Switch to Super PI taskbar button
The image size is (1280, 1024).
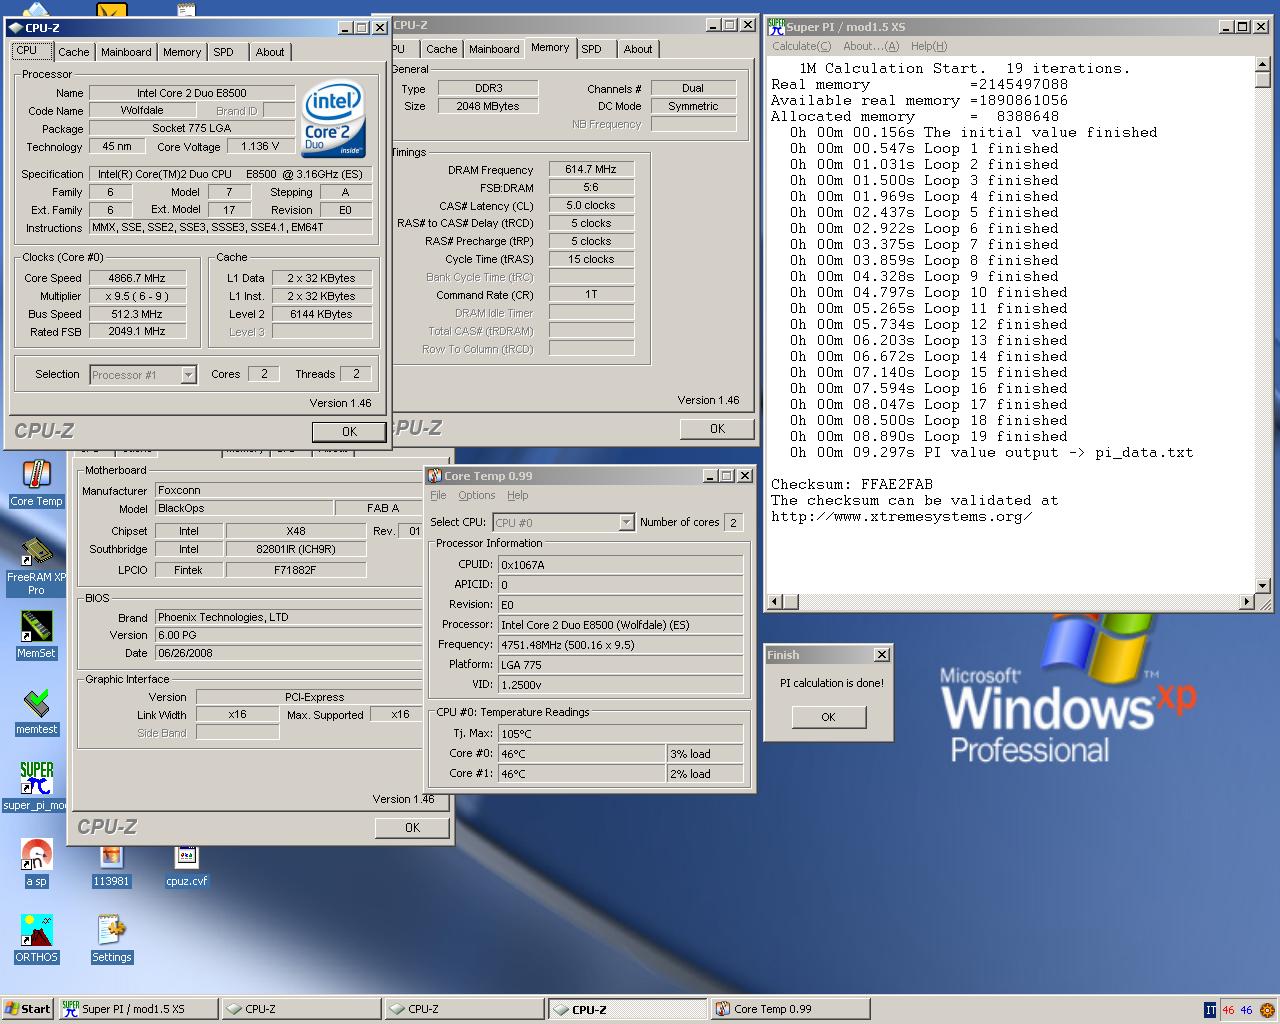click(137, 1009)
